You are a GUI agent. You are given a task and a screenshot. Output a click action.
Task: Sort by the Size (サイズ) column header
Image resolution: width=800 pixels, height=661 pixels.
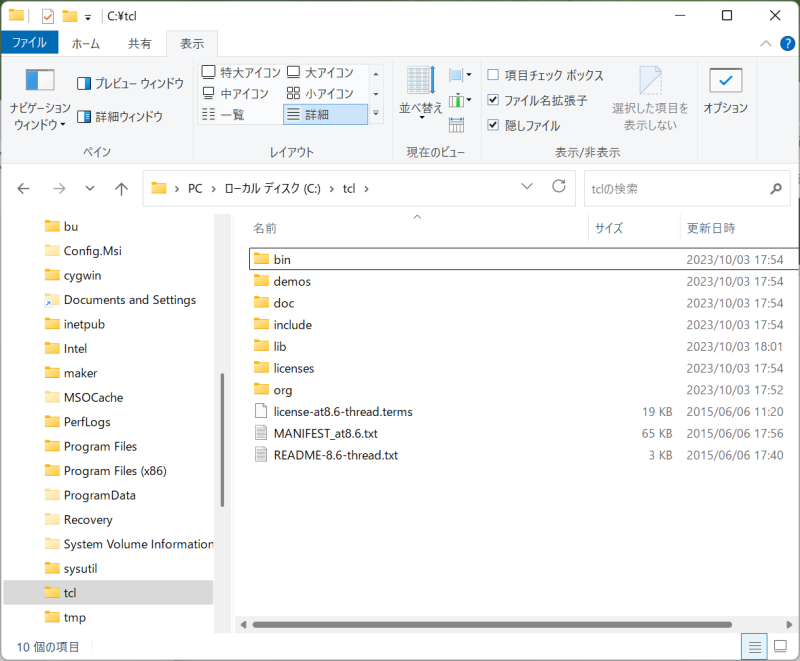coord(609,228)
